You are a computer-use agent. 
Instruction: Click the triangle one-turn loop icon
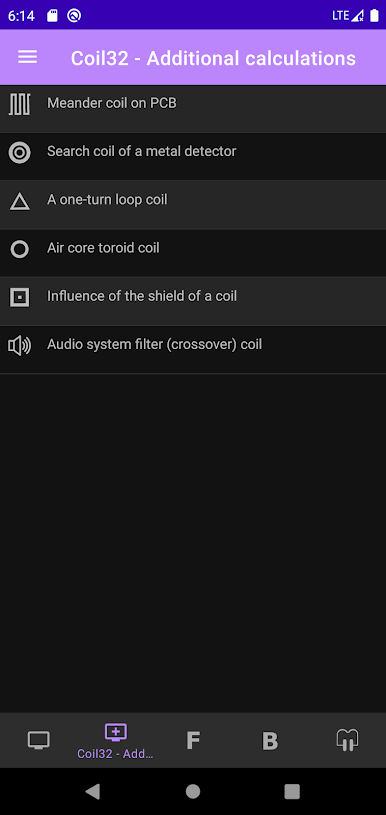(20, 201)
